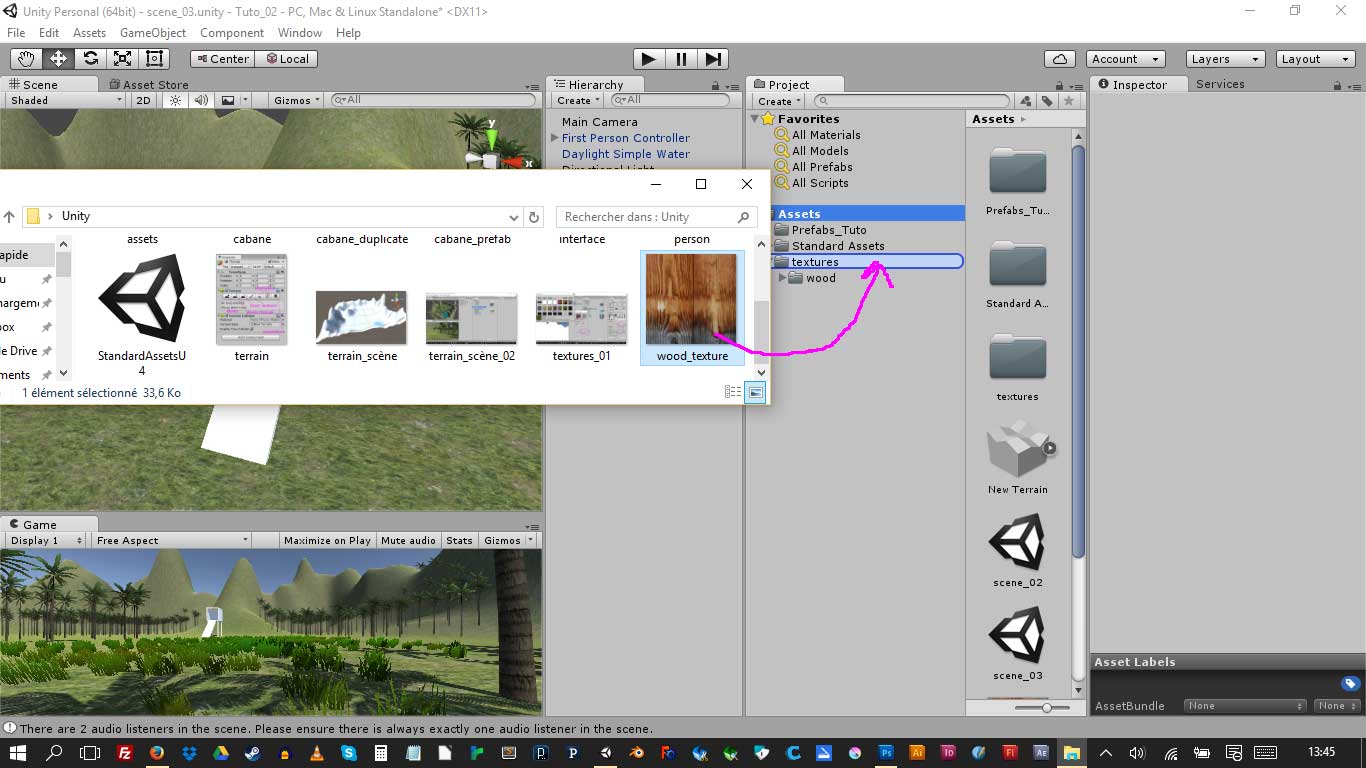
Task: Select the Hand tool in toolbar
Action: 26,59
